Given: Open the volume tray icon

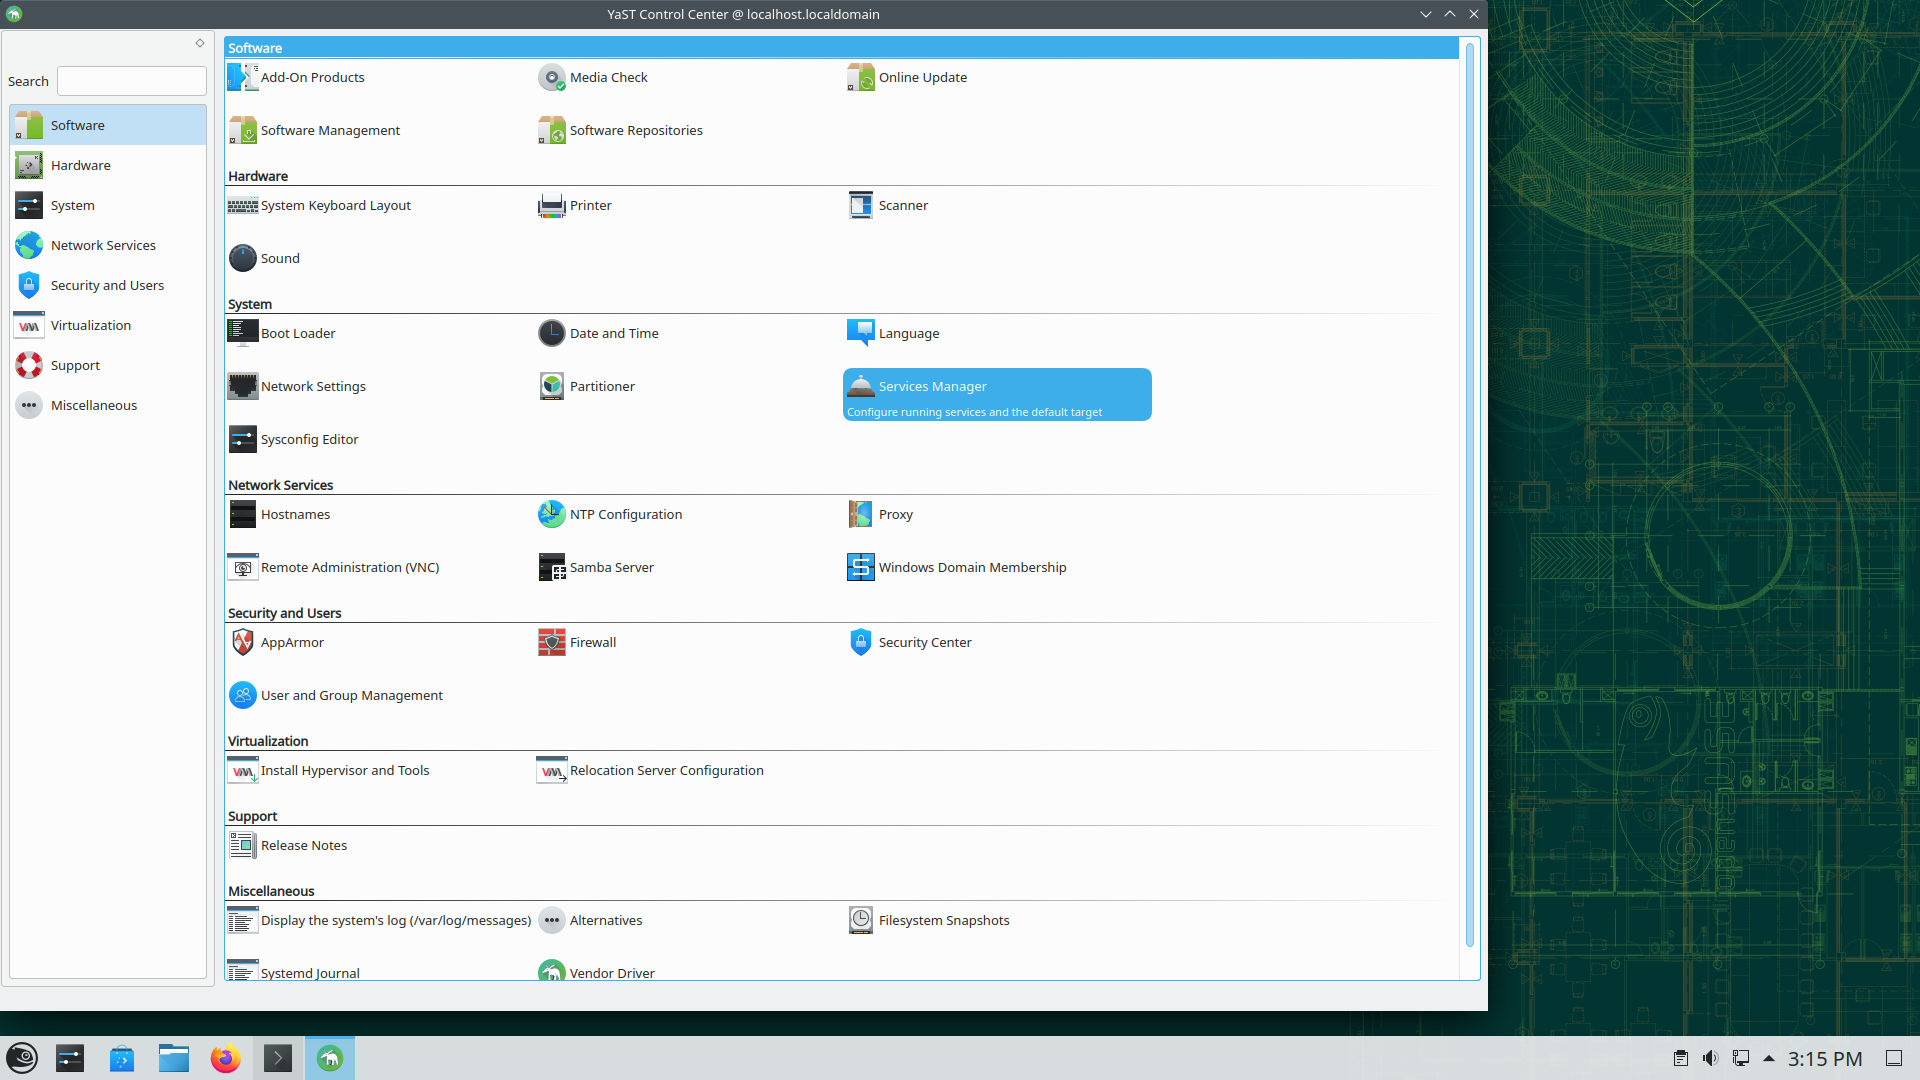Looking at the screenshot, I should tap(1710, 1058).
